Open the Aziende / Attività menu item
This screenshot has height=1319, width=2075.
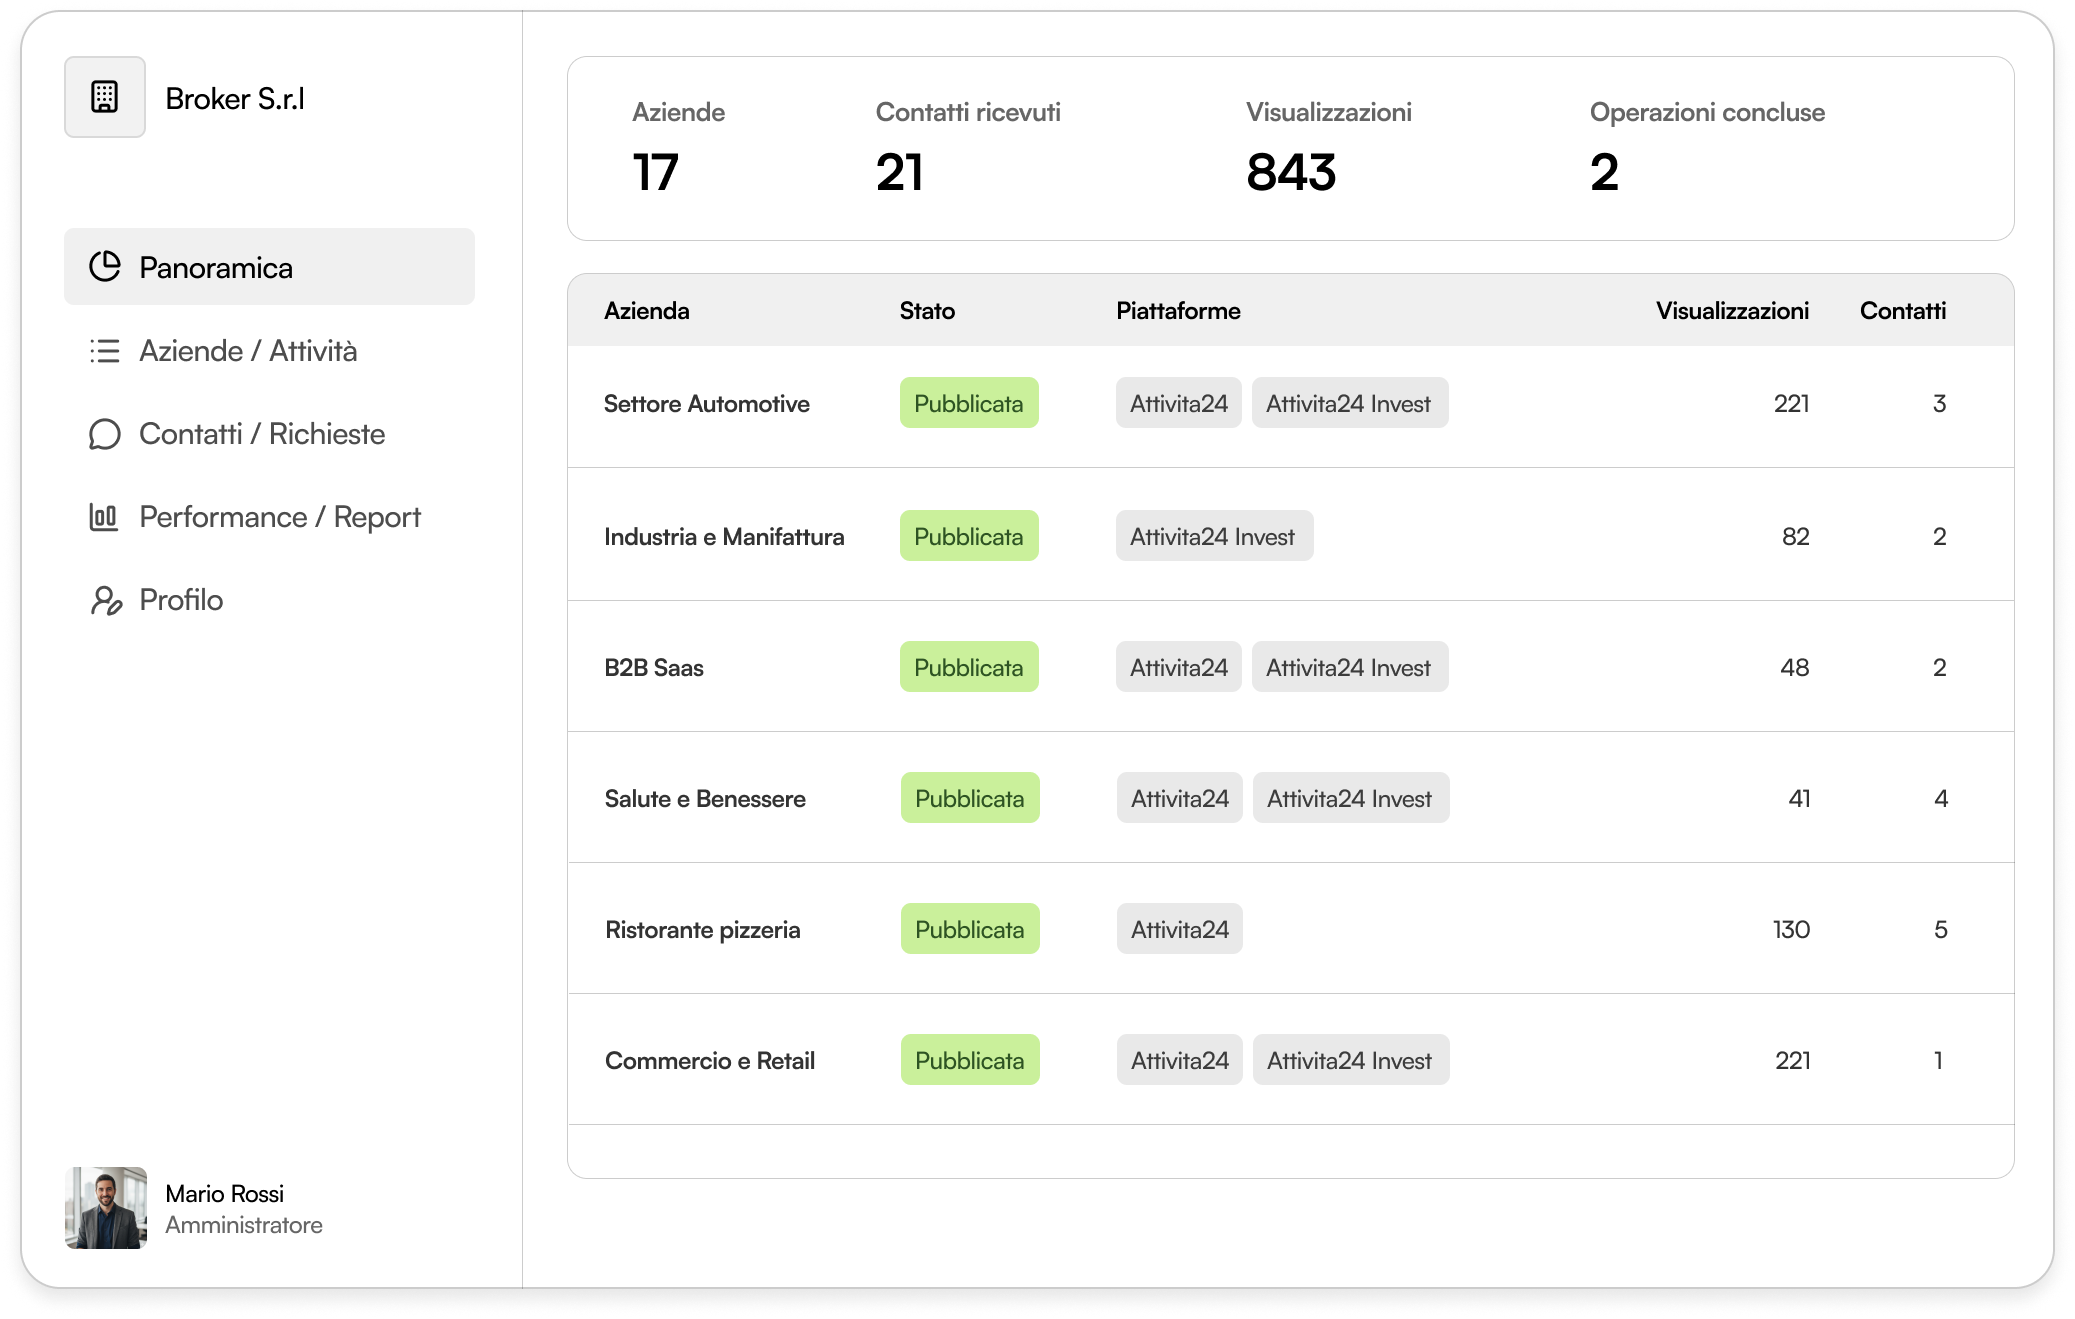point(248,351)
